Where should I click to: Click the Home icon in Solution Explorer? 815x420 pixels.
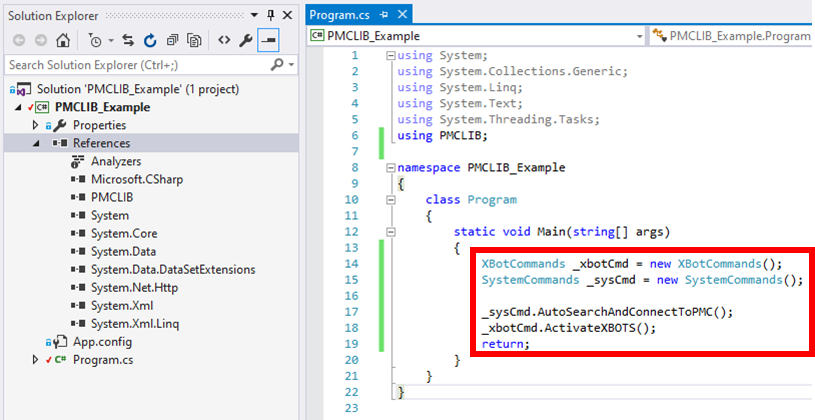pos(63,41)
